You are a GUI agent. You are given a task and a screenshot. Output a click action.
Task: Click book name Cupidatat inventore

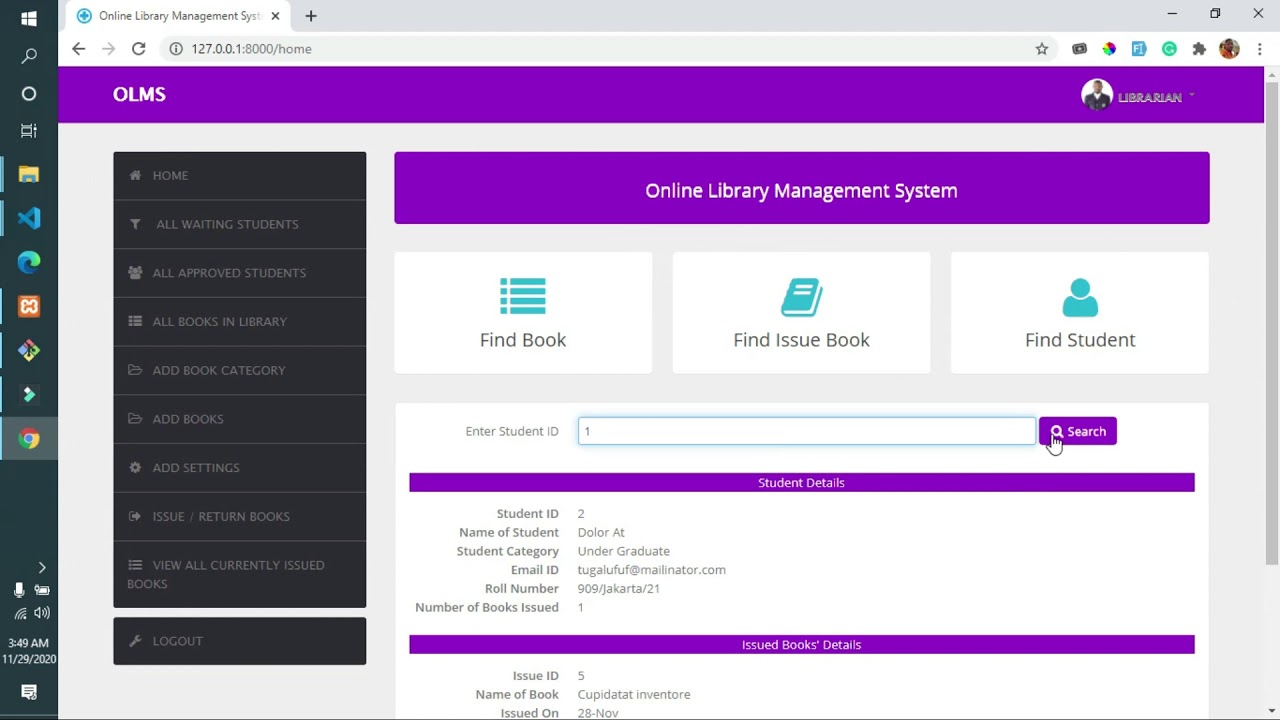[x=633, y=694]
